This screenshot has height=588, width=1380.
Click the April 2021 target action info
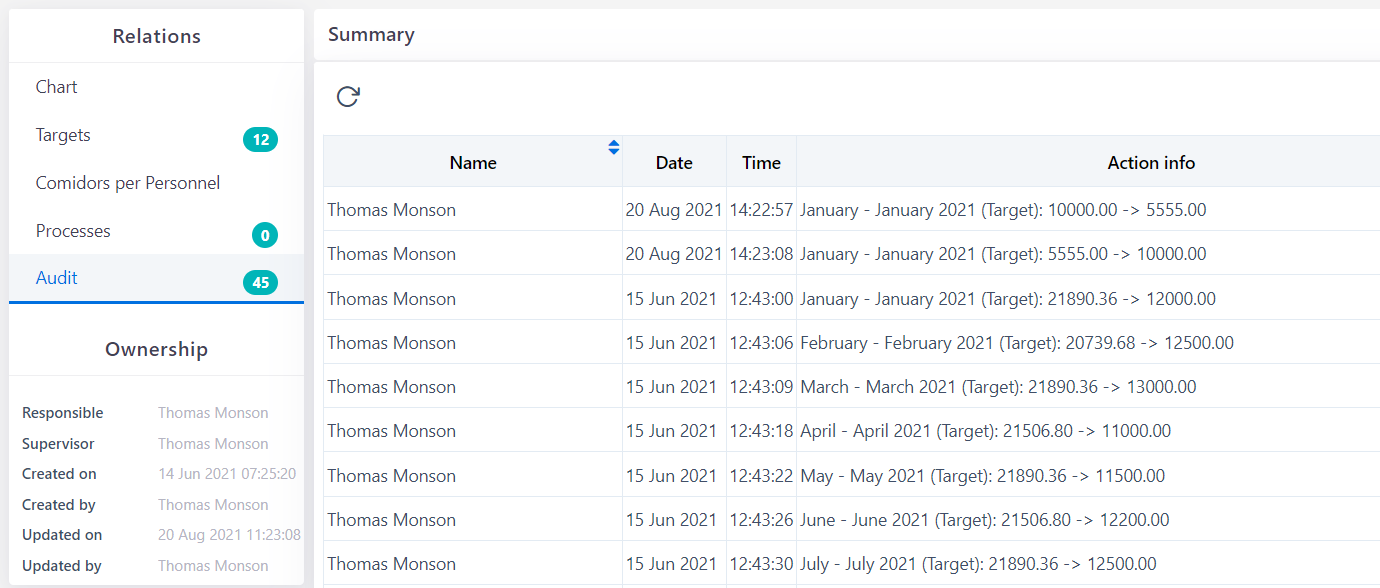[985, 431]
